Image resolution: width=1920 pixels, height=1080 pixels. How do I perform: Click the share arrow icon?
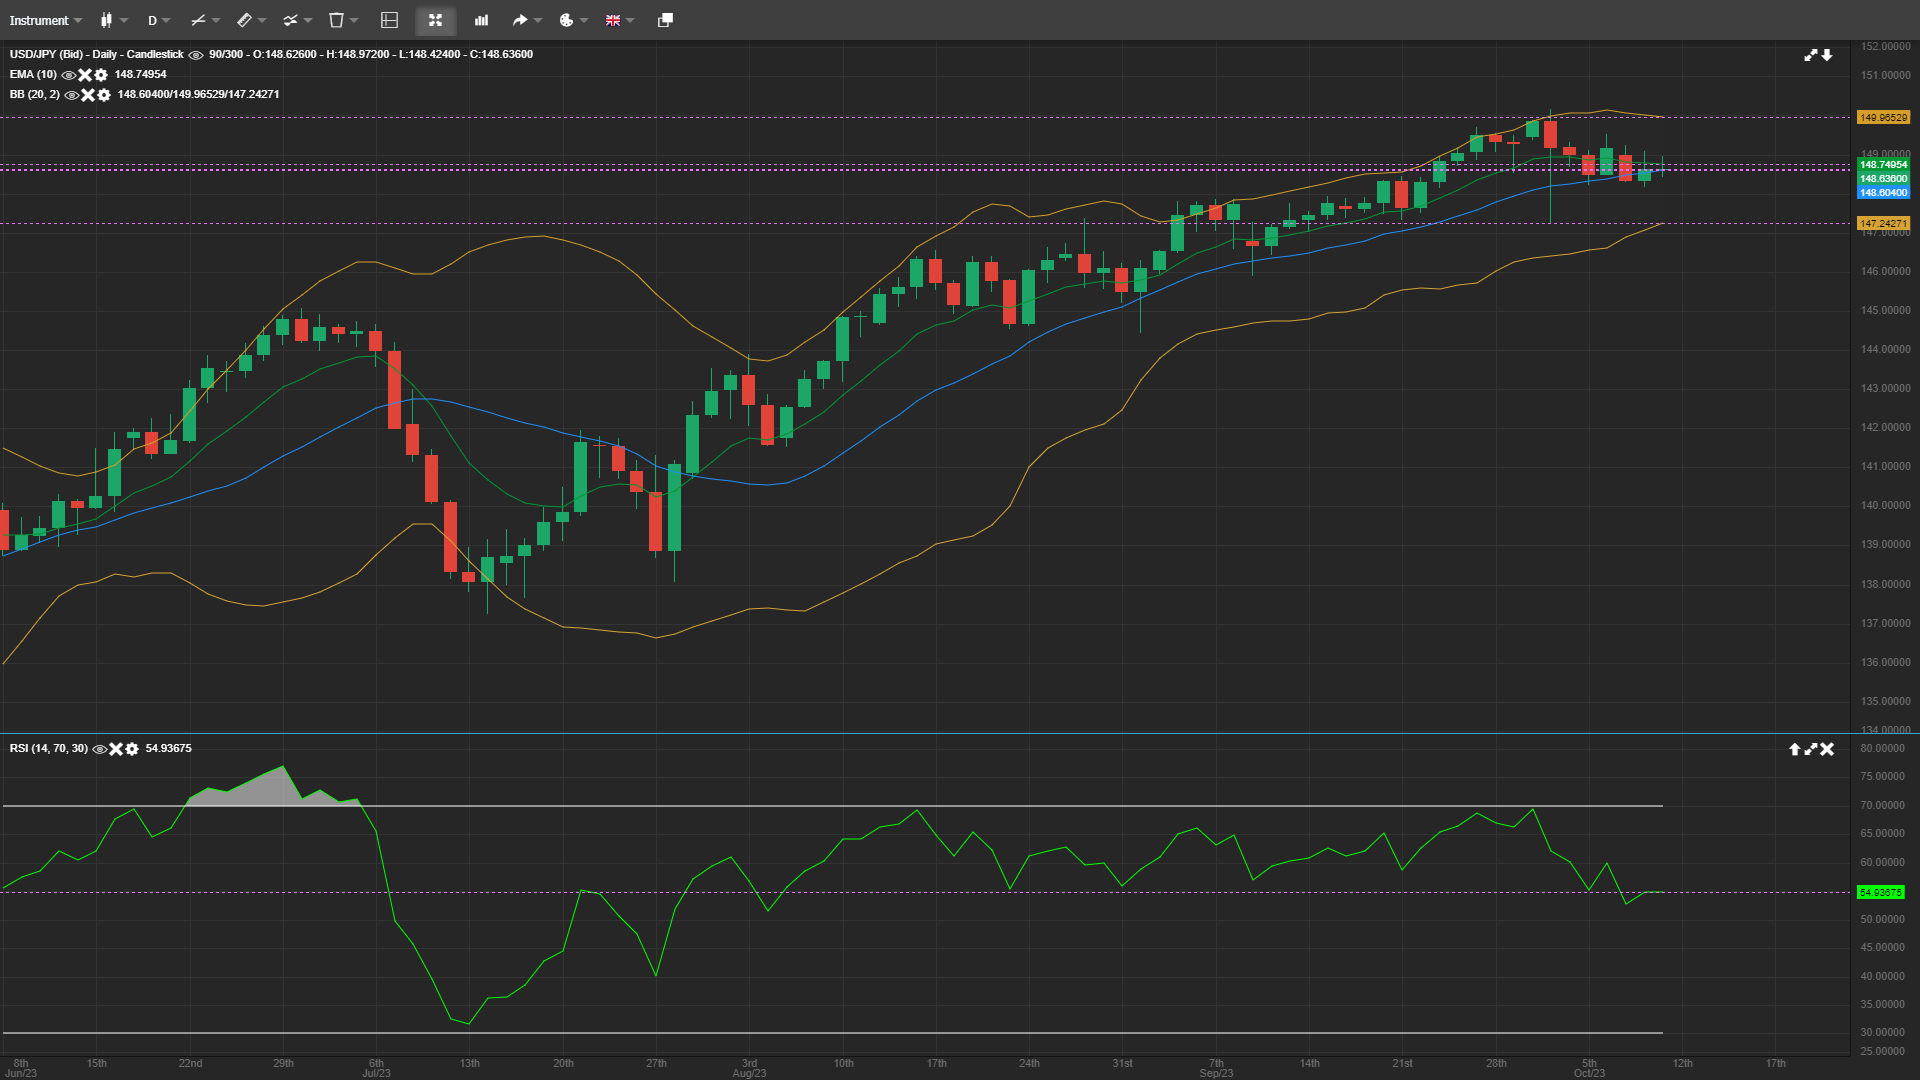[x=520, y=20]
